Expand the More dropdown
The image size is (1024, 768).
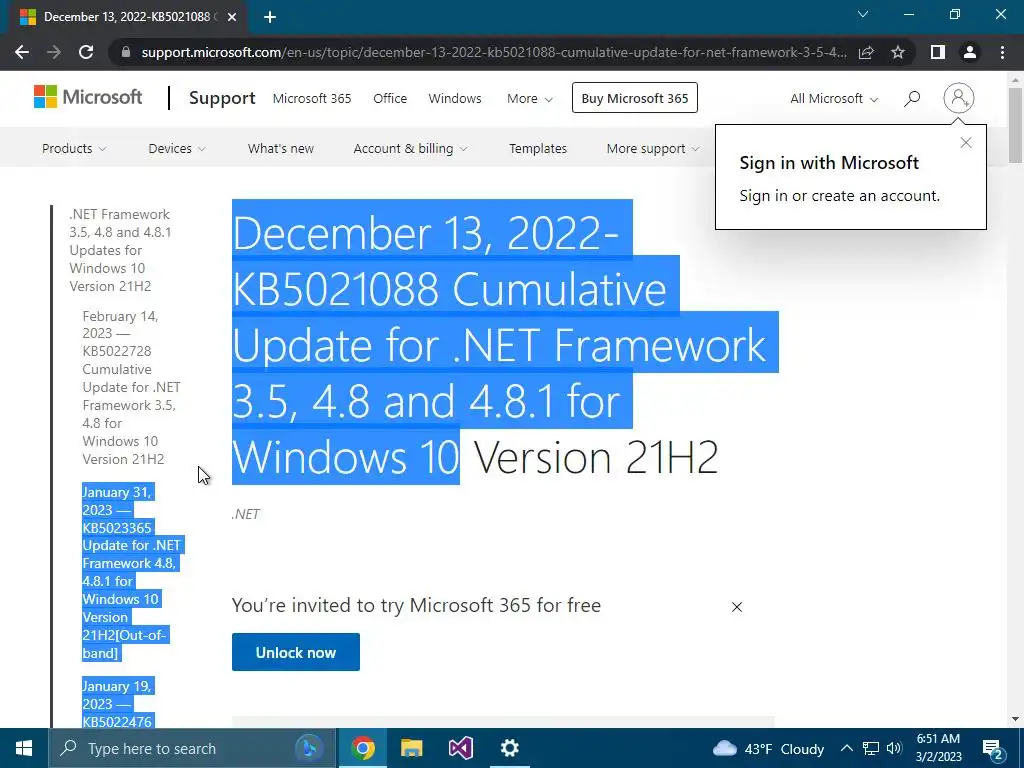coord(530,99)
